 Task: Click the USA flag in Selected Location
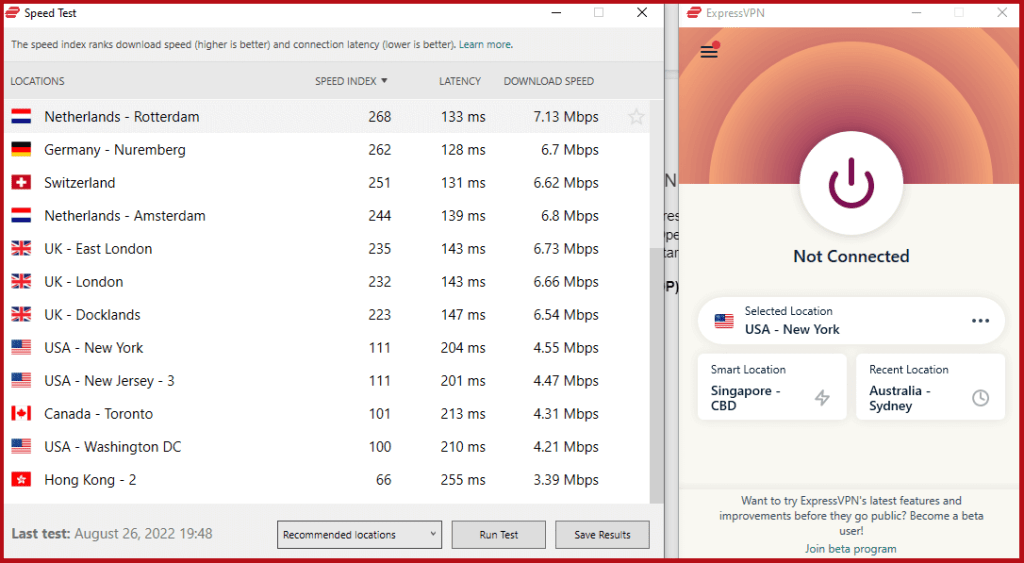(x=724, y=321)
